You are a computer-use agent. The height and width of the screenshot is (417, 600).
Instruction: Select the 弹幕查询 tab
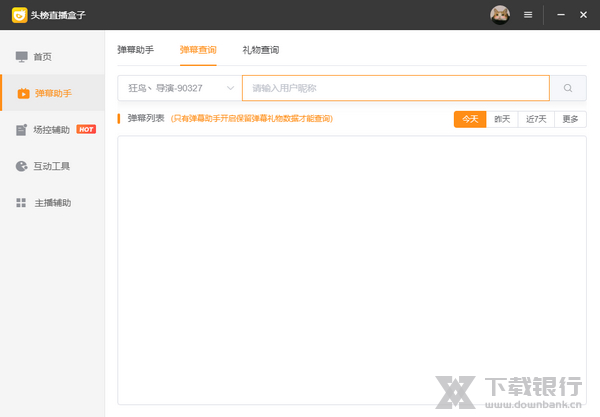[x=197, y=49]
